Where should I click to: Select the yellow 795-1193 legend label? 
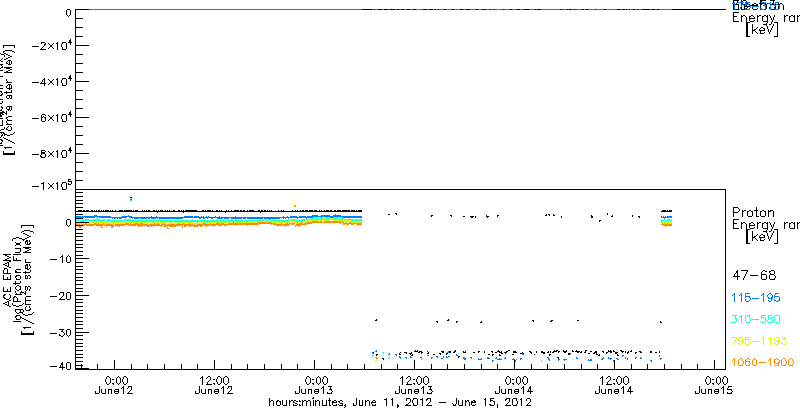760,341
